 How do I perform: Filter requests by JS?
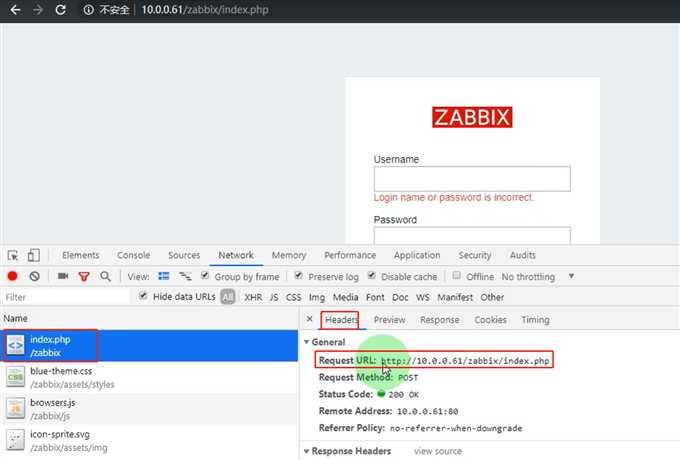coord(274,297)
